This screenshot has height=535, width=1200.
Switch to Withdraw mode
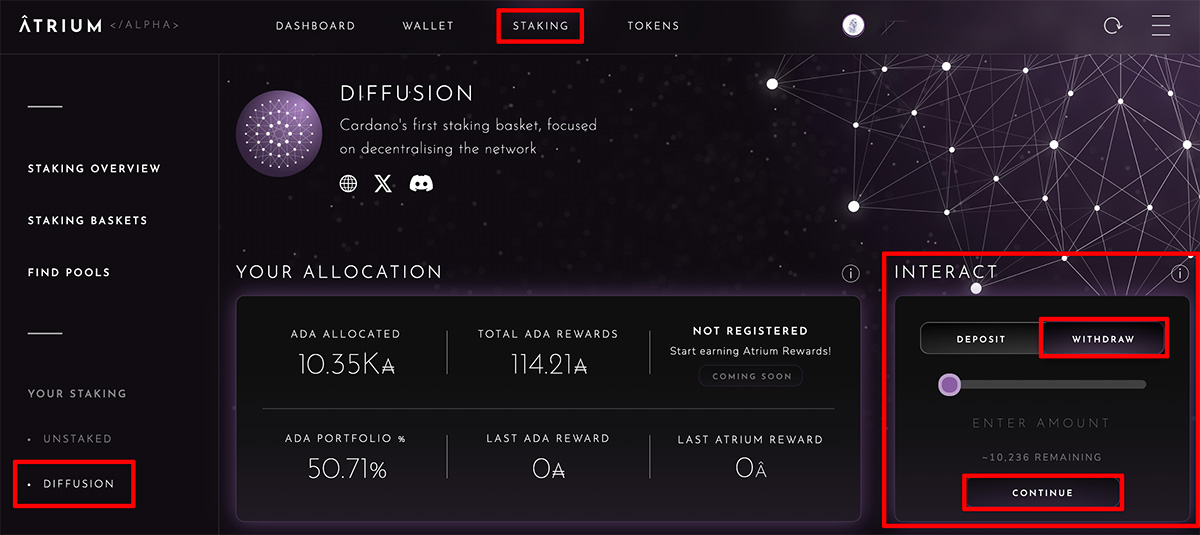click(1103, 339)
